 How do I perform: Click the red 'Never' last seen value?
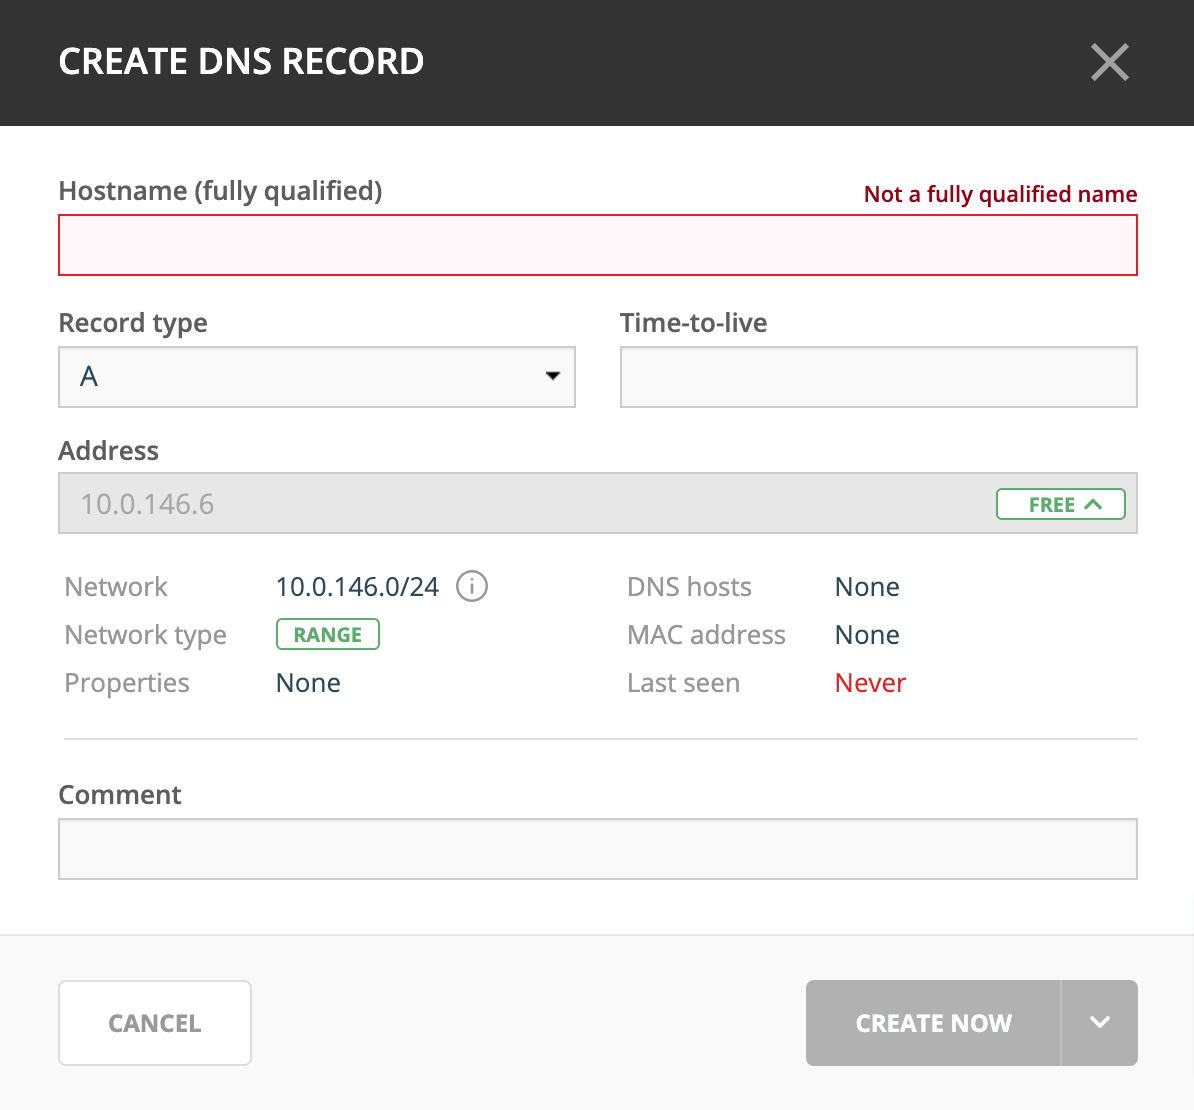click(x=870, y=683)
